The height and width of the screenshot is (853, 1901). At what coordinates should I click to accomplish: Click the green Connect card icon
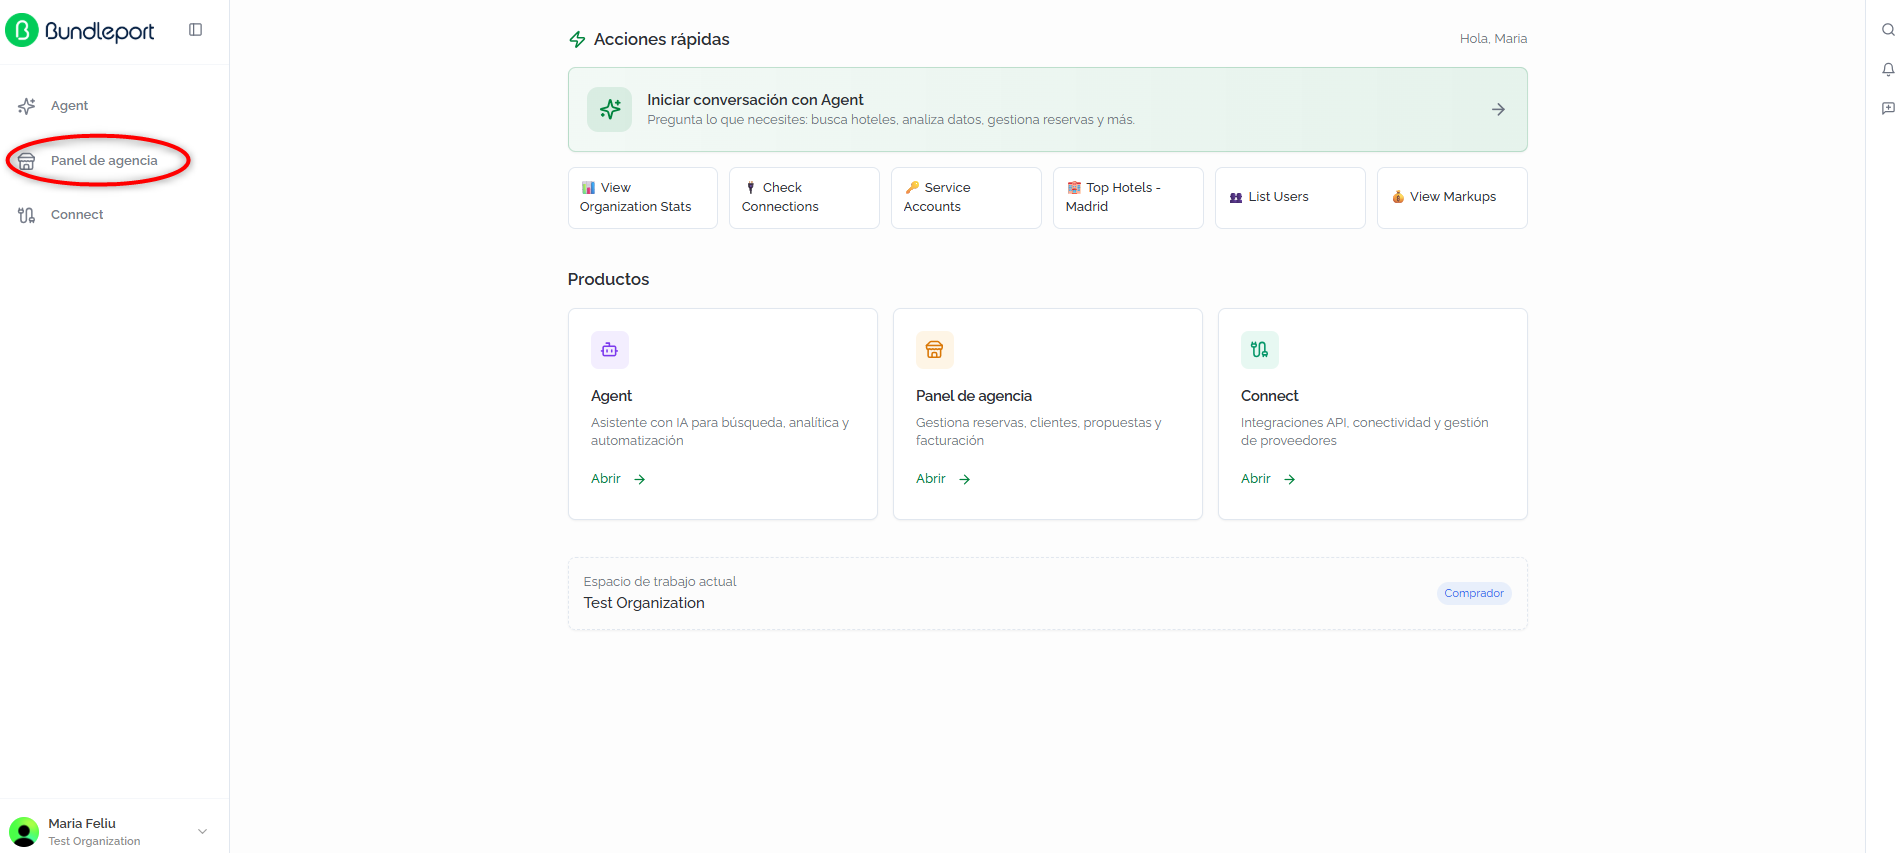pos(1260,350)
